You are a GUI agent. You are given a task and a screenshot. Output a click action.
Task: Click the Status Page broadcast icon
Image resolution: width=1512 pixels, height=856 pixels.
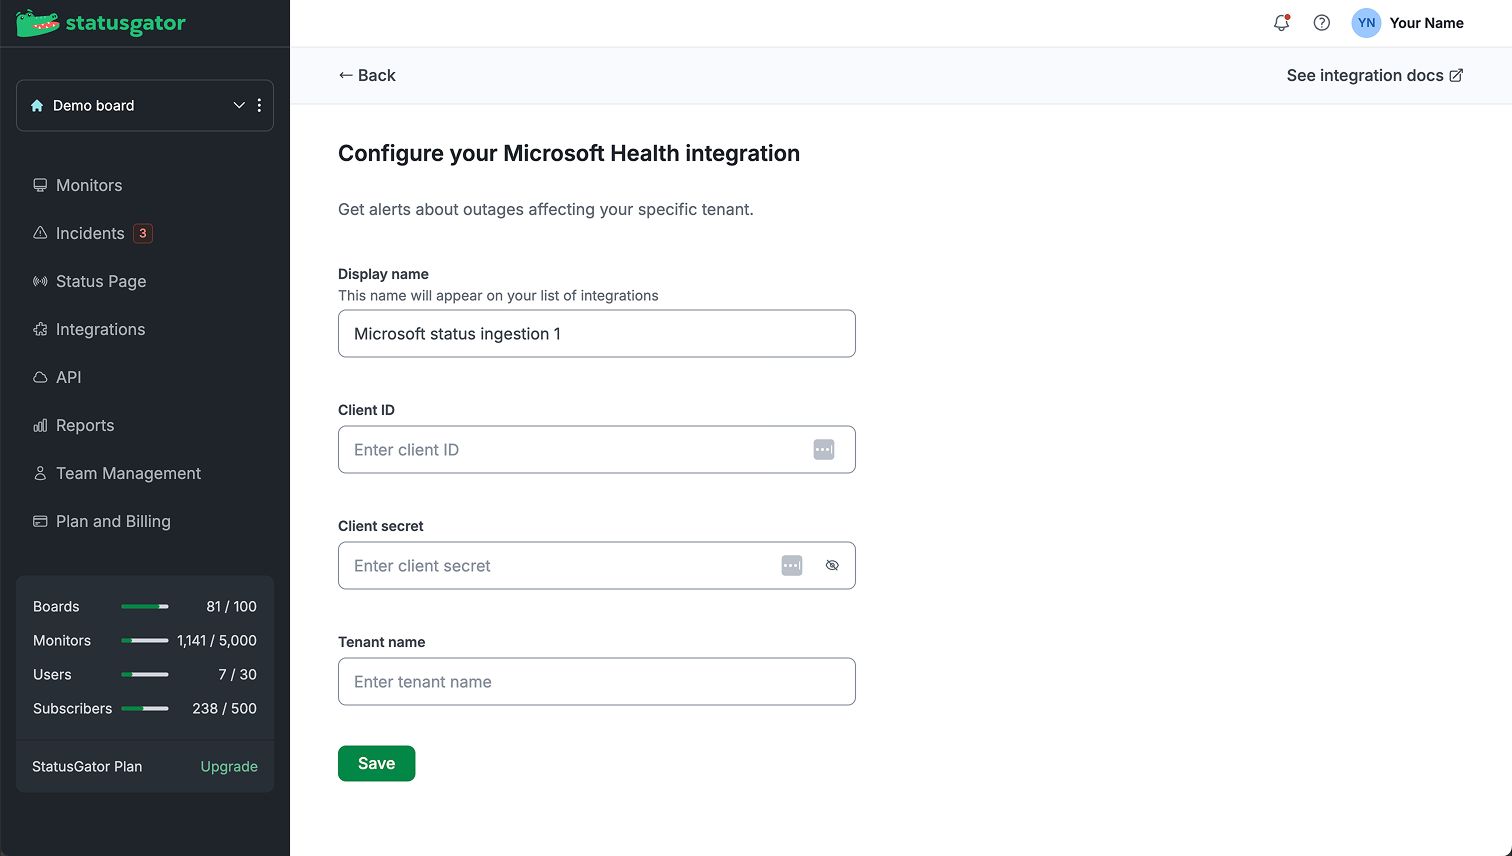click(40, 281)
